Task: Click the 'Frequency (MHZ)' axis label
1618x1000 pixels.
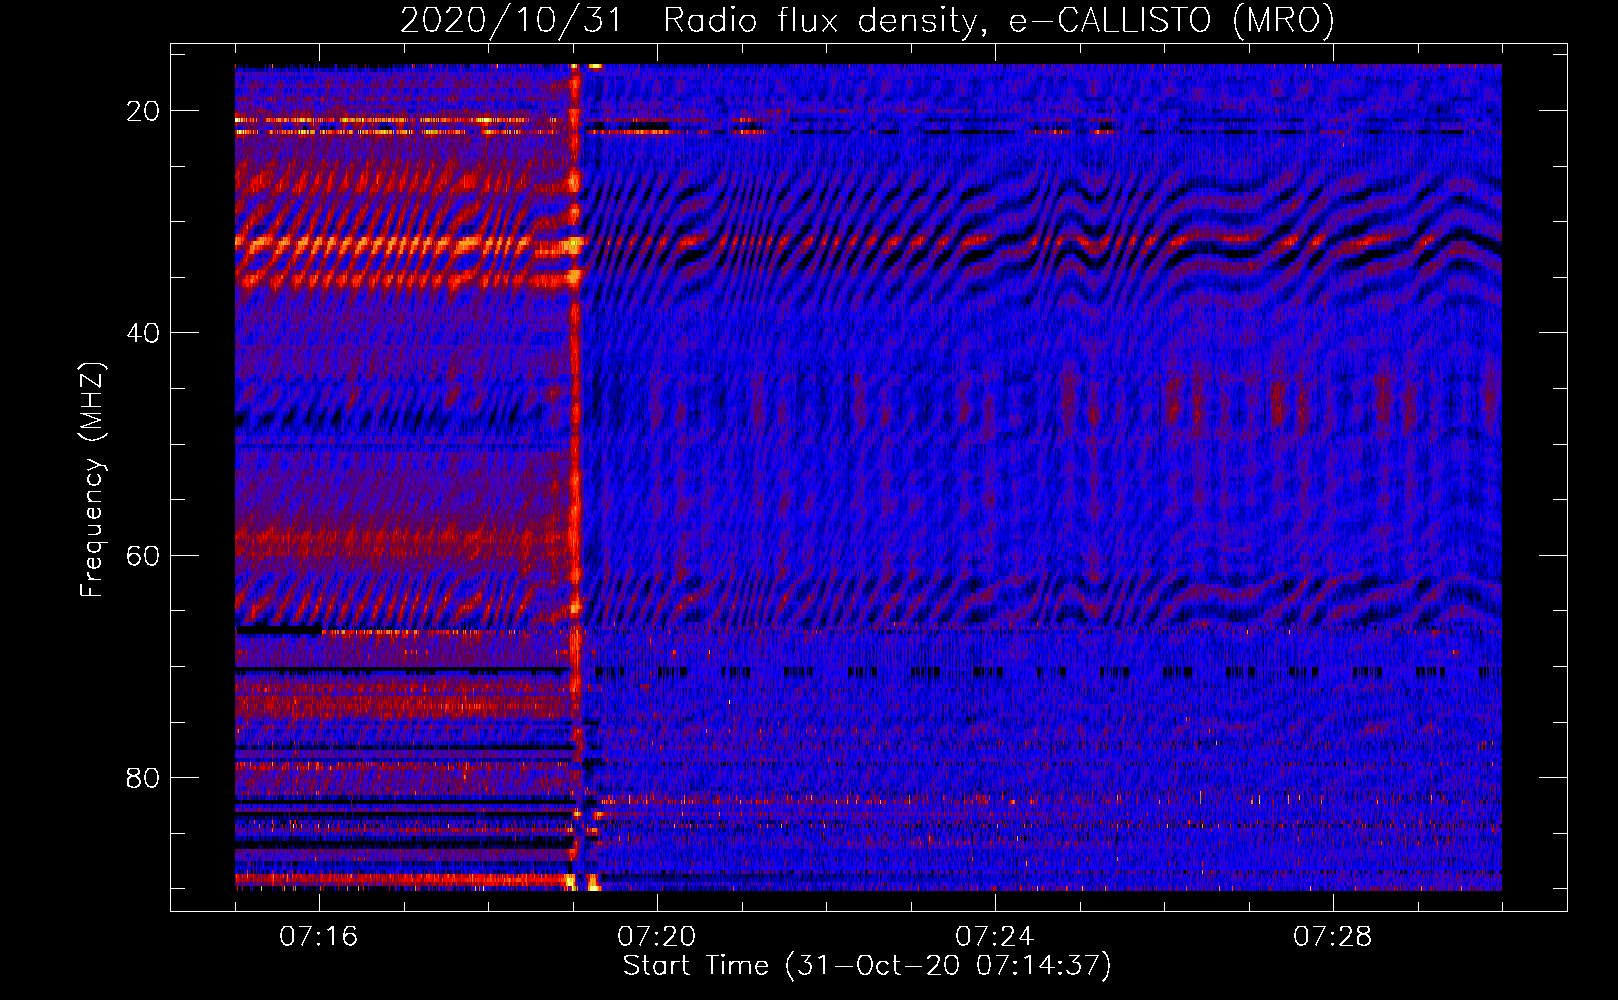Action: tap(92, 480)
